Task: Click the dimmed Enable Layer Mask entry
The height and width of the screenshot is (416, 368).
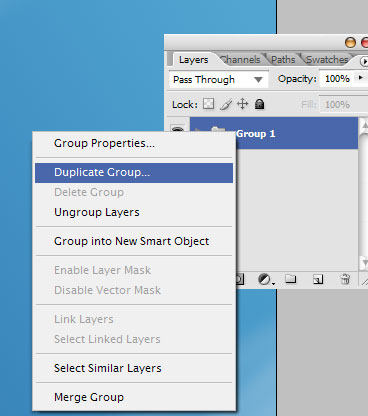Action: pyautogui.click(x=134, y=270)
